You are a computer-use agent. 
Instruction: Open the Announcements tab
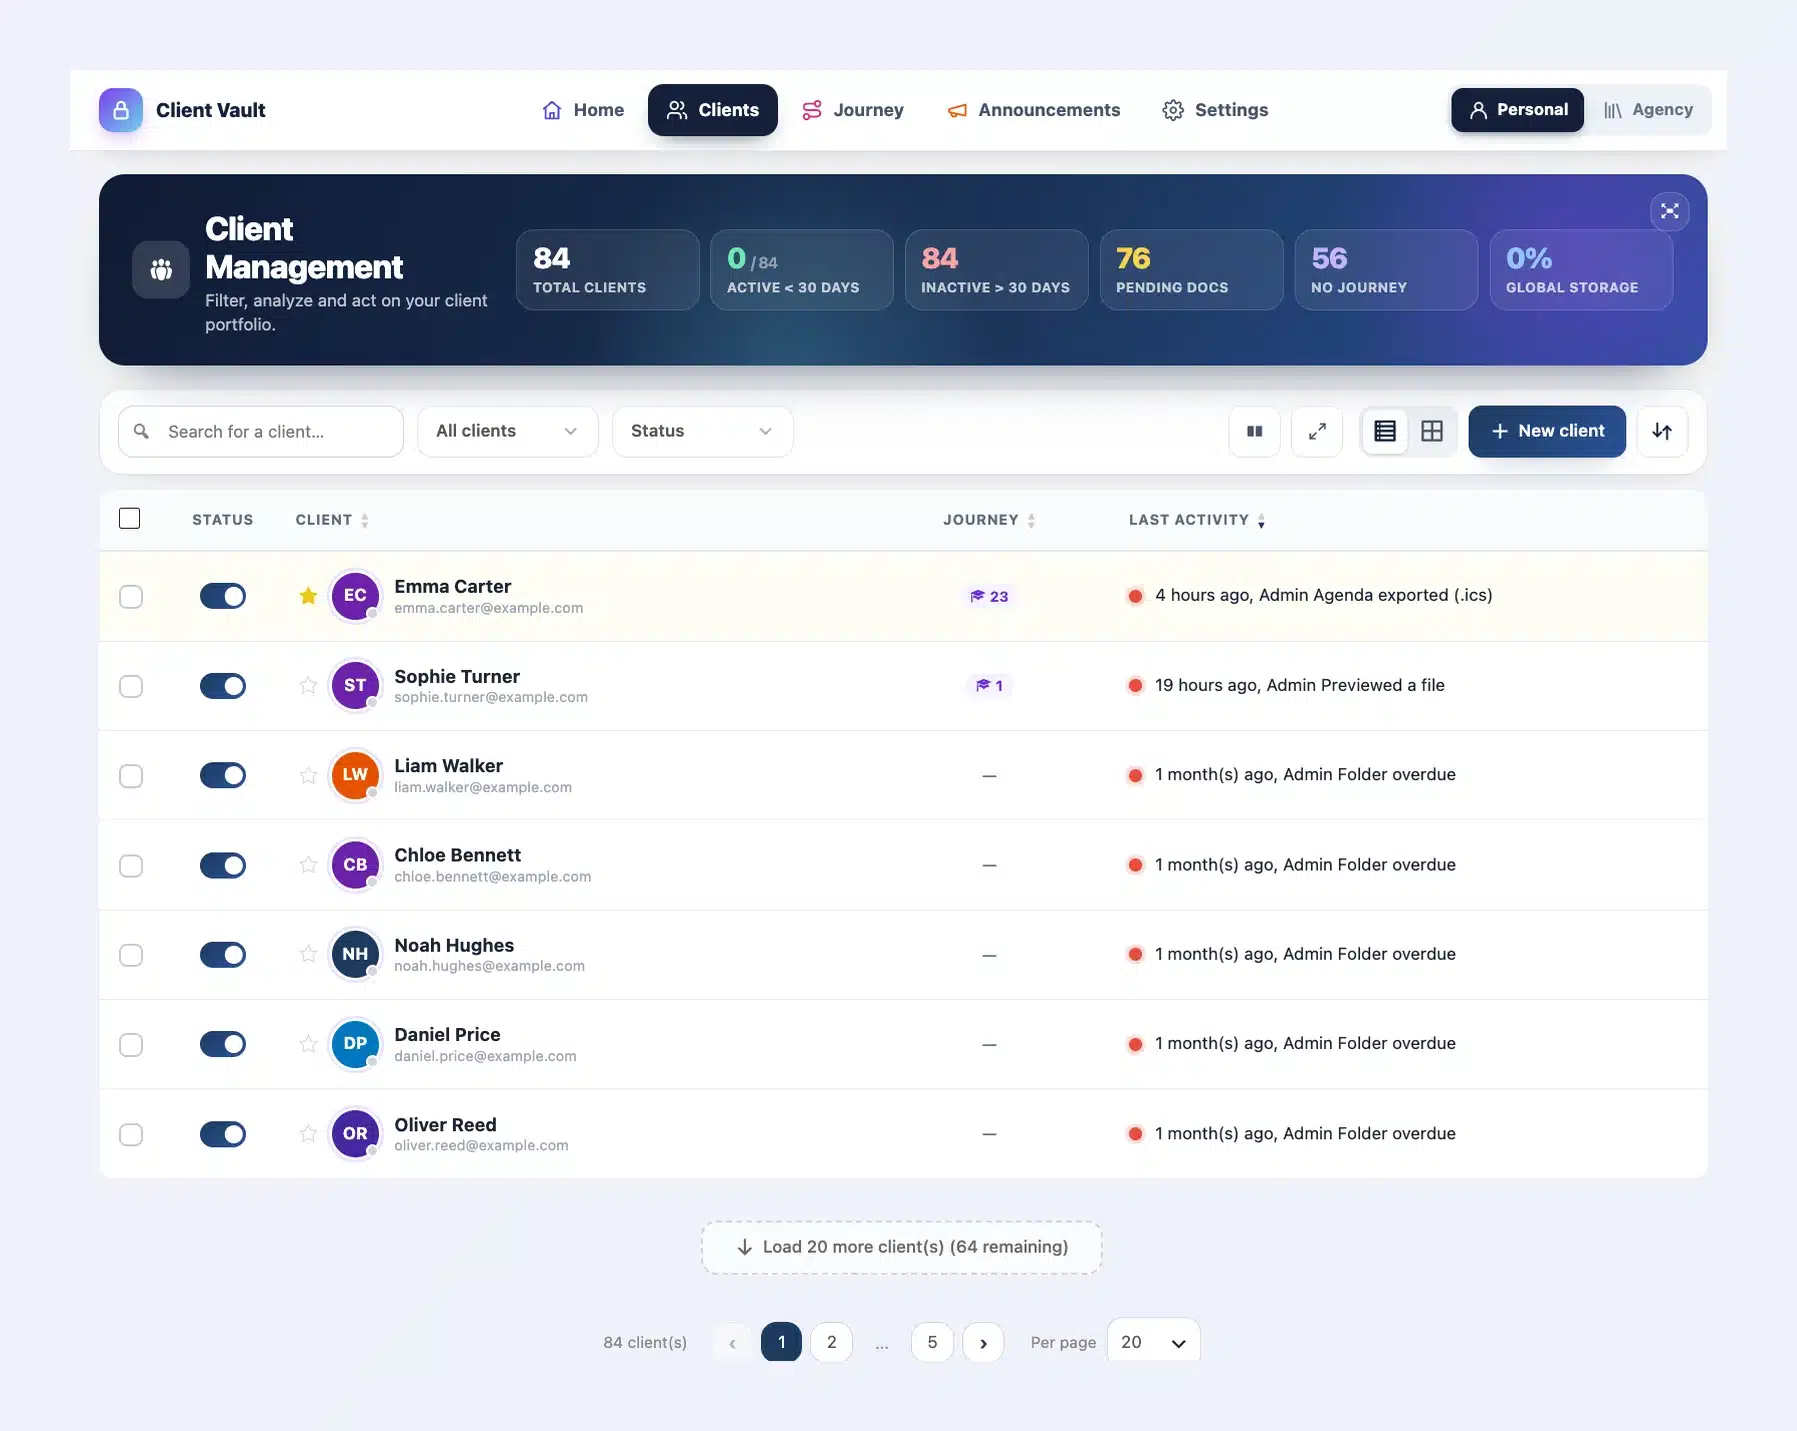[1034, 110]
